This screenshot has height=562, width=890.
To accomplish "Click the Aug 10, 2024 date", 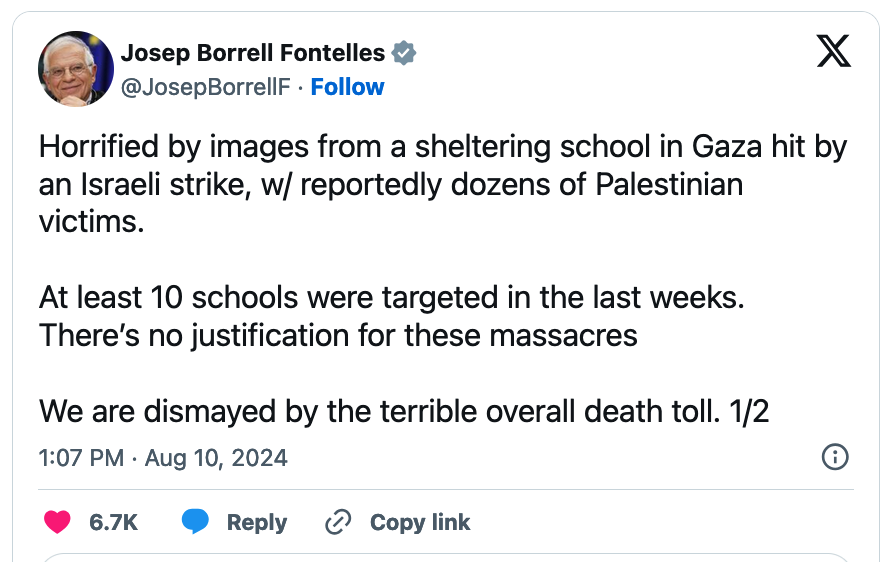I will (x=216, y=458).
